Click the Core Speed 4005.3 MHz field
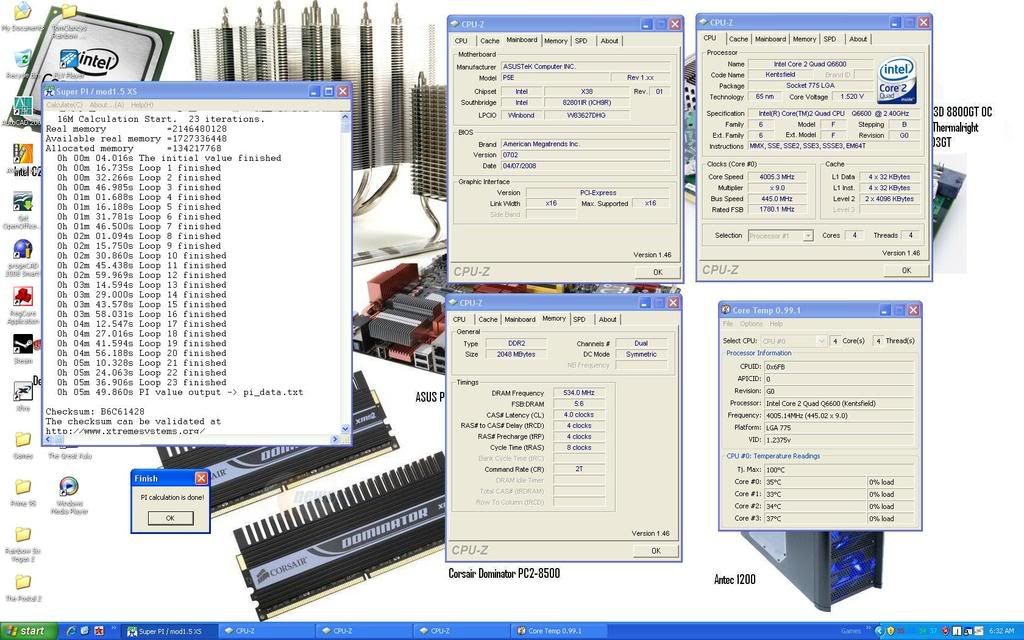 click(776, 177)
